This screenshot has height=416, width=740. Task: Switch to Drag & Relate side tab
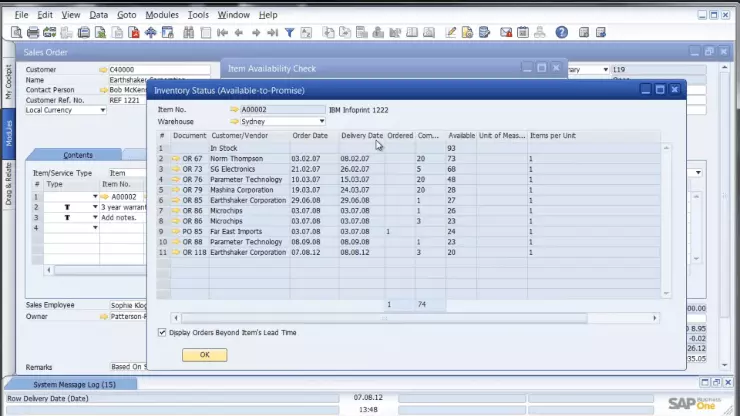8,184
